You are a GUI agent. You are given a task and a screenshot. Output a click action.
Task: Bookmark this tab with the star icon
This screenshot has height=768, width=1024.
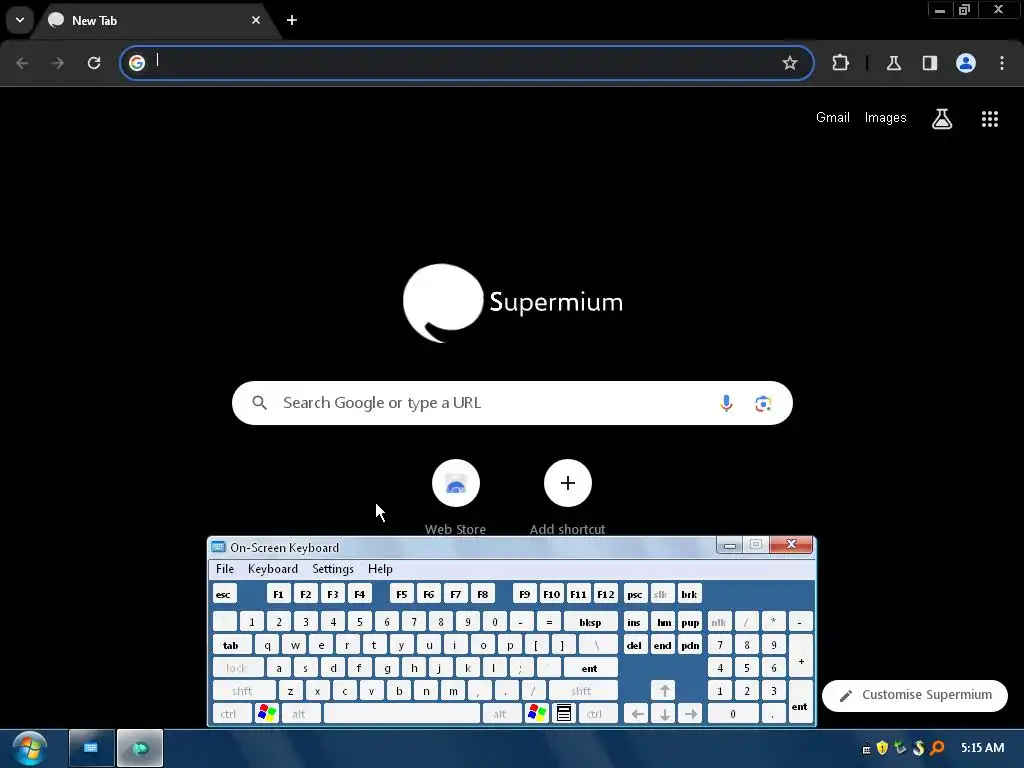[x=790, y=63]
